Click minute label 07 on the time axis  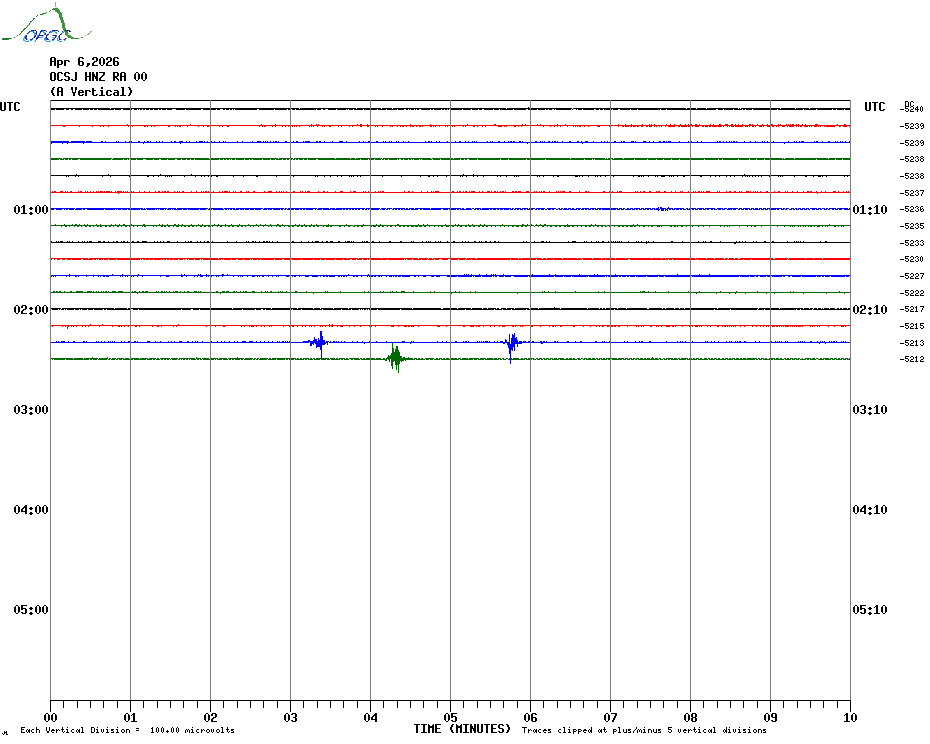click(x=610, y=718)
